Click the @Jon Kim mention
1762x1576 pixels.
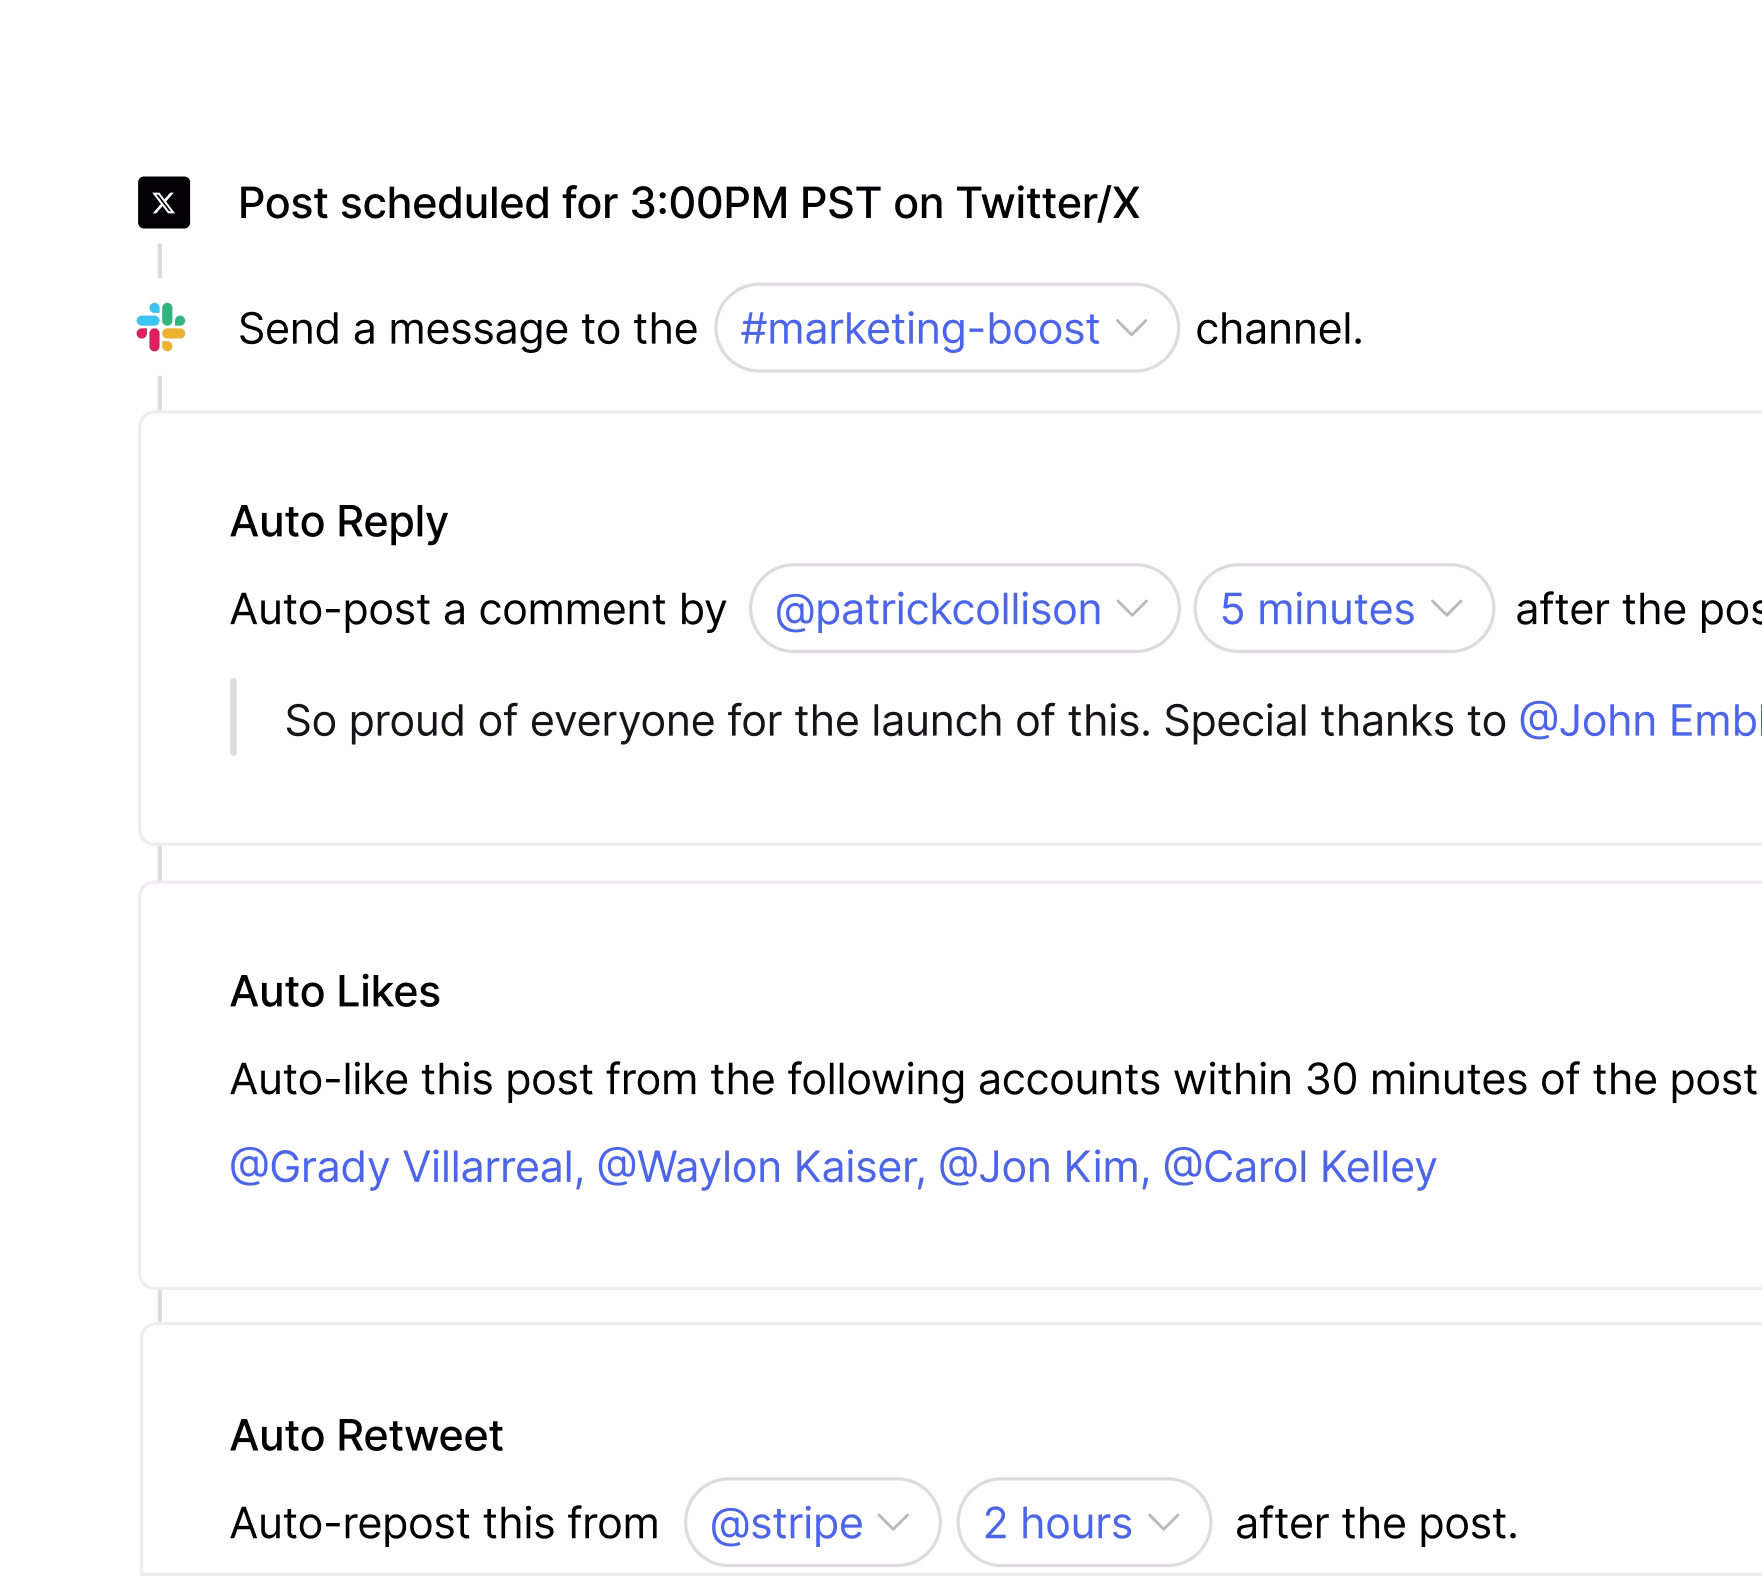1044,1167
